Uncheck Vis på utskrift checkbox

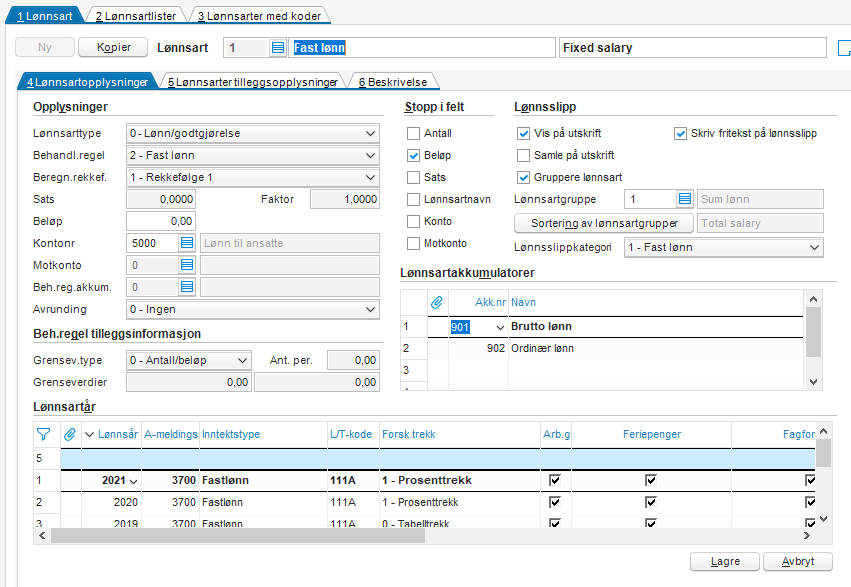(x=524, y=133)
